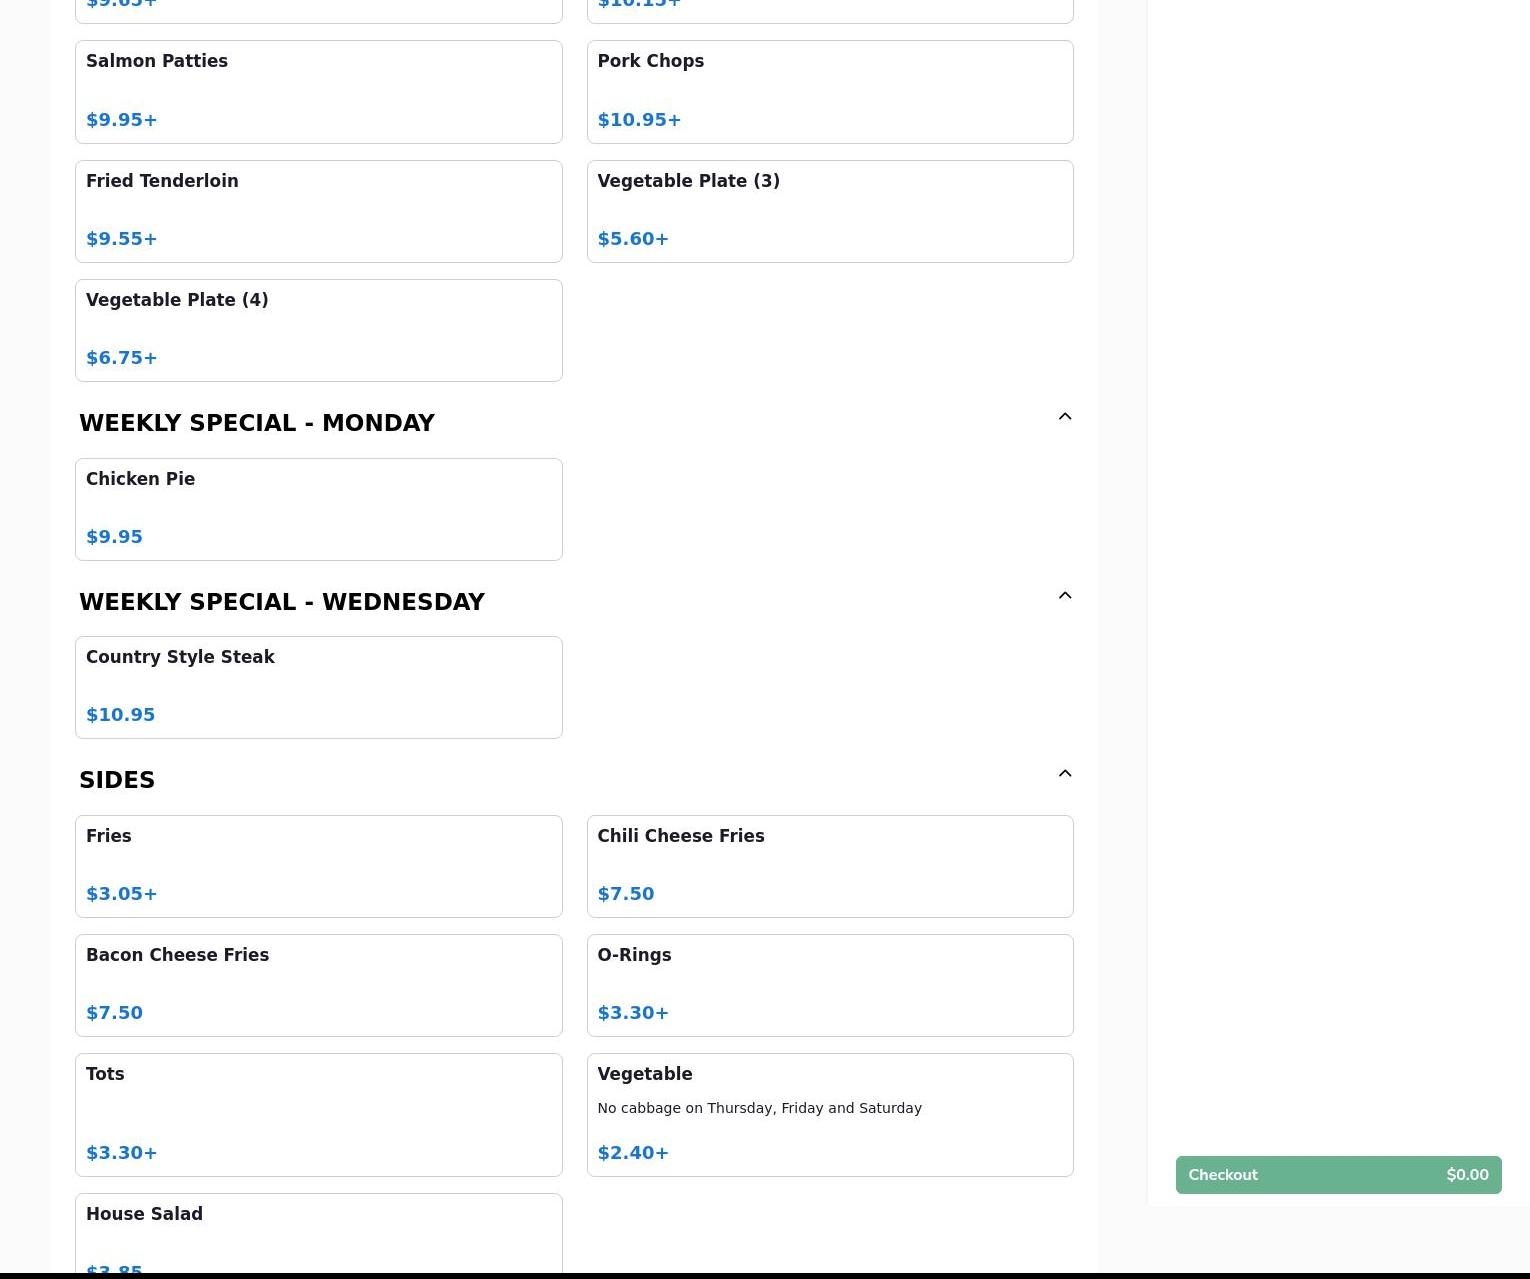
Task: Add Fried Tenderloin to the order
Action: (x=319, y=211)
